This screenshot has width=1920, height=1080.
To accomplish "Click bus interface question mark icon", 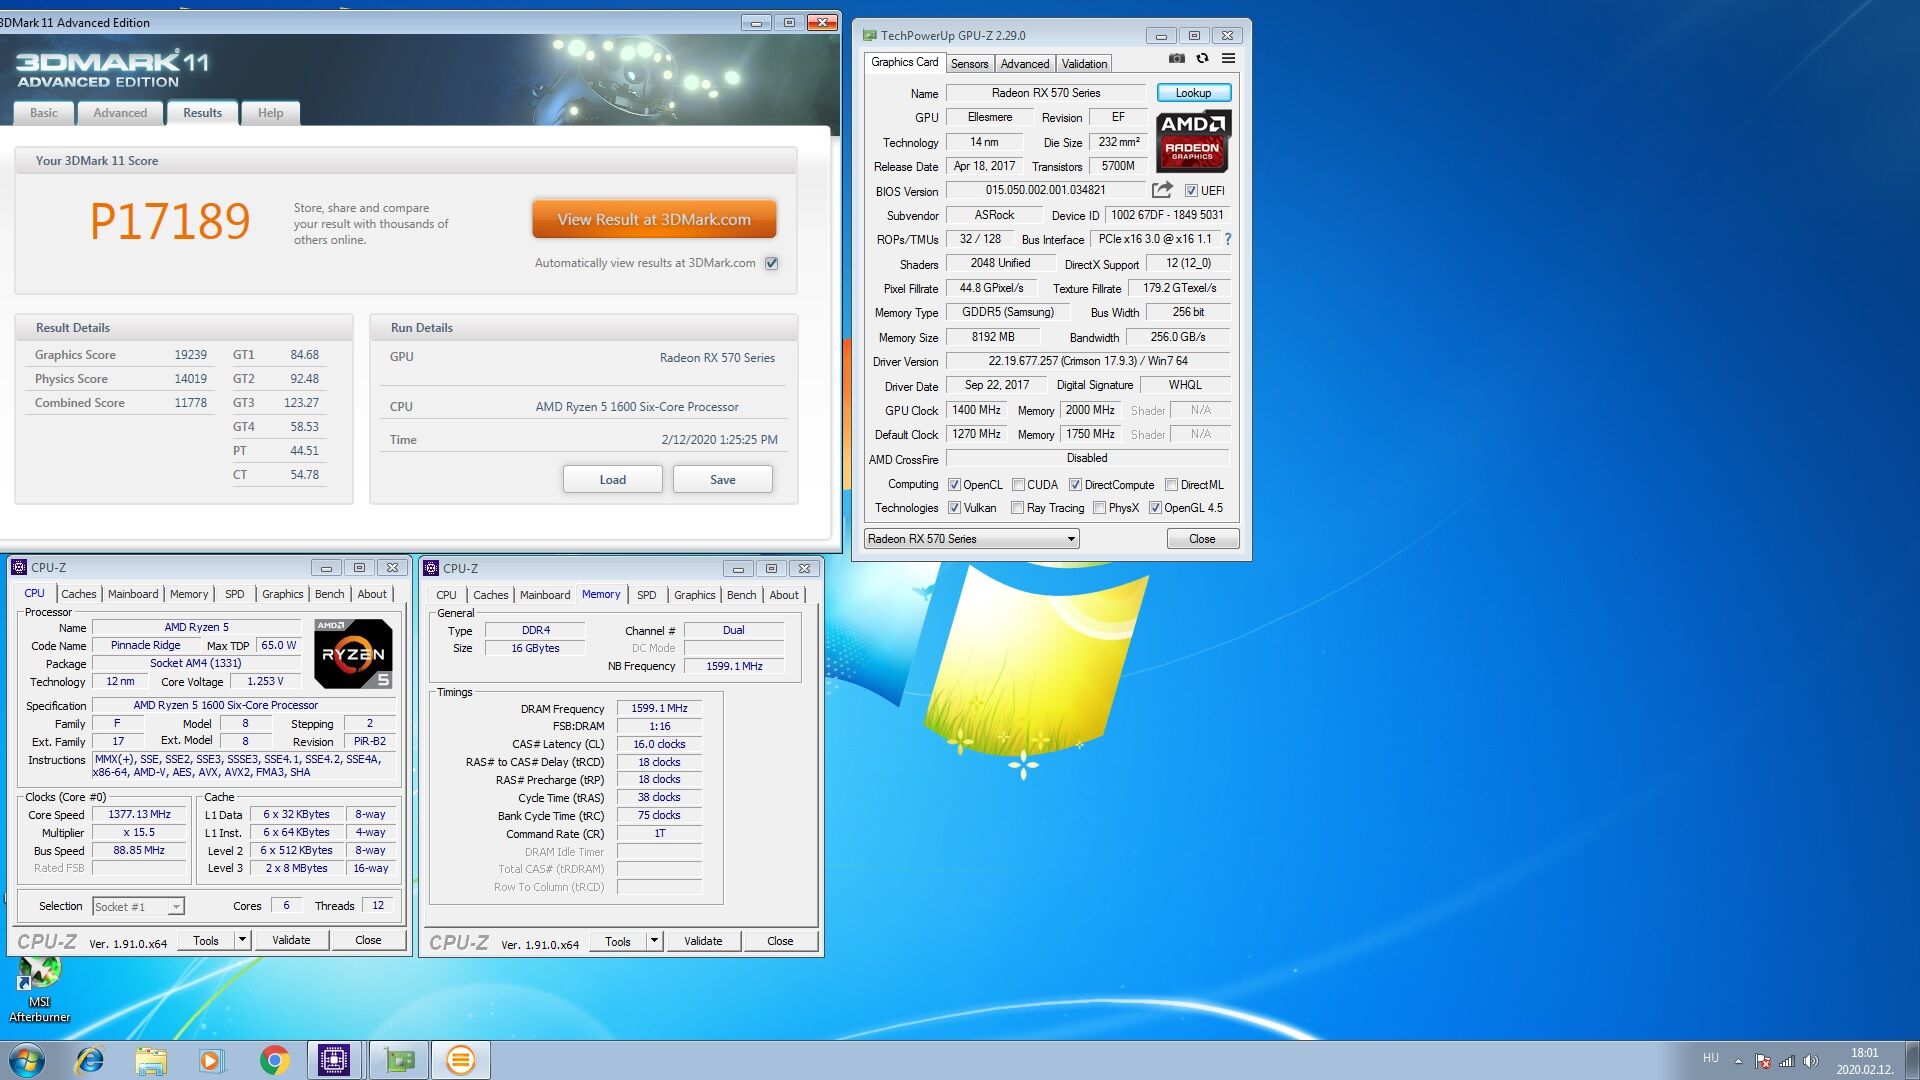I will tap(1228, 239).
